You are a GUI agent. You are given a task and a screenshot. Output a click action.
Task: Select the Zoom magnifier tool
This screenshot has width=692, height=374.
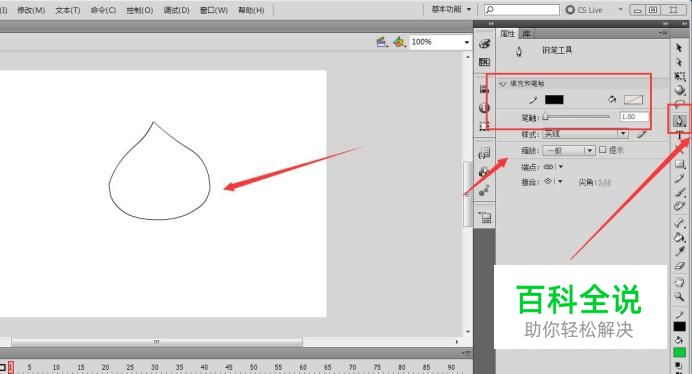tap(680, 296)
